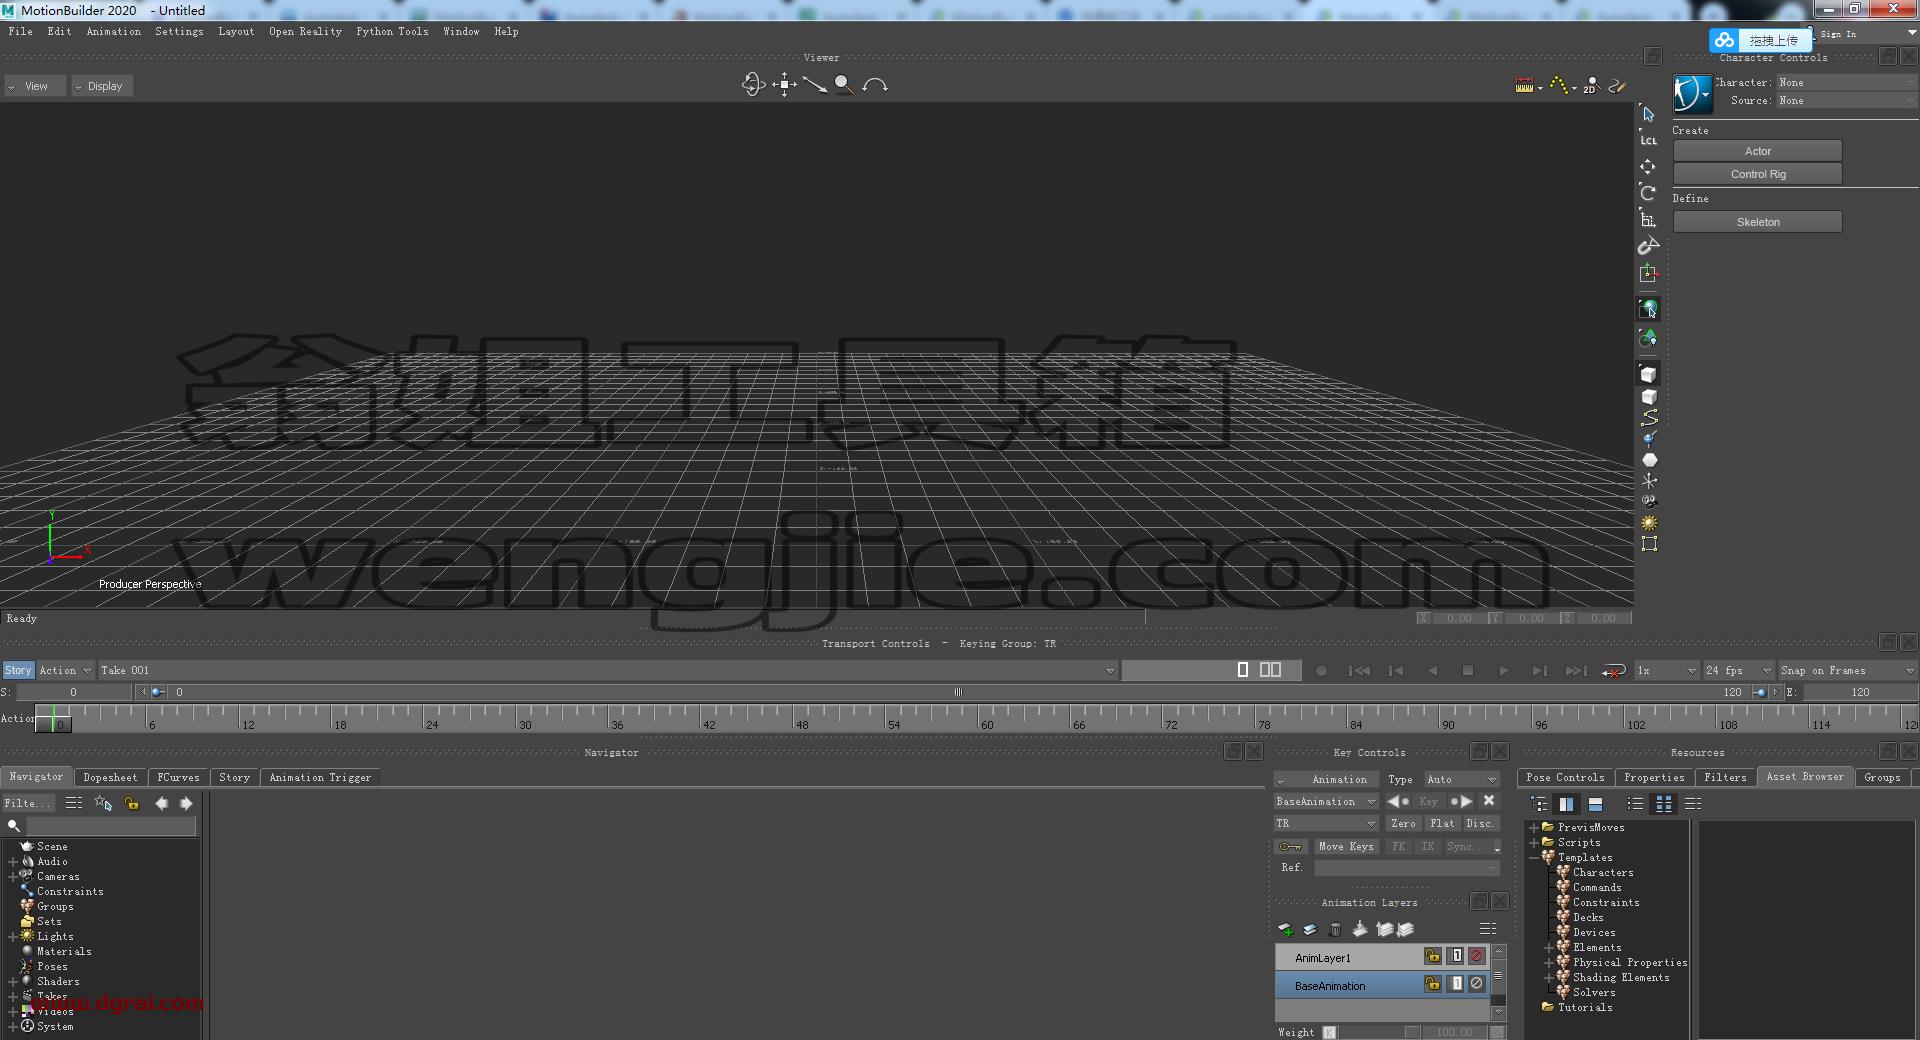1920x1040 pixels.
Task: Click the LCL reference mode icon
Action: (1648, 140)
